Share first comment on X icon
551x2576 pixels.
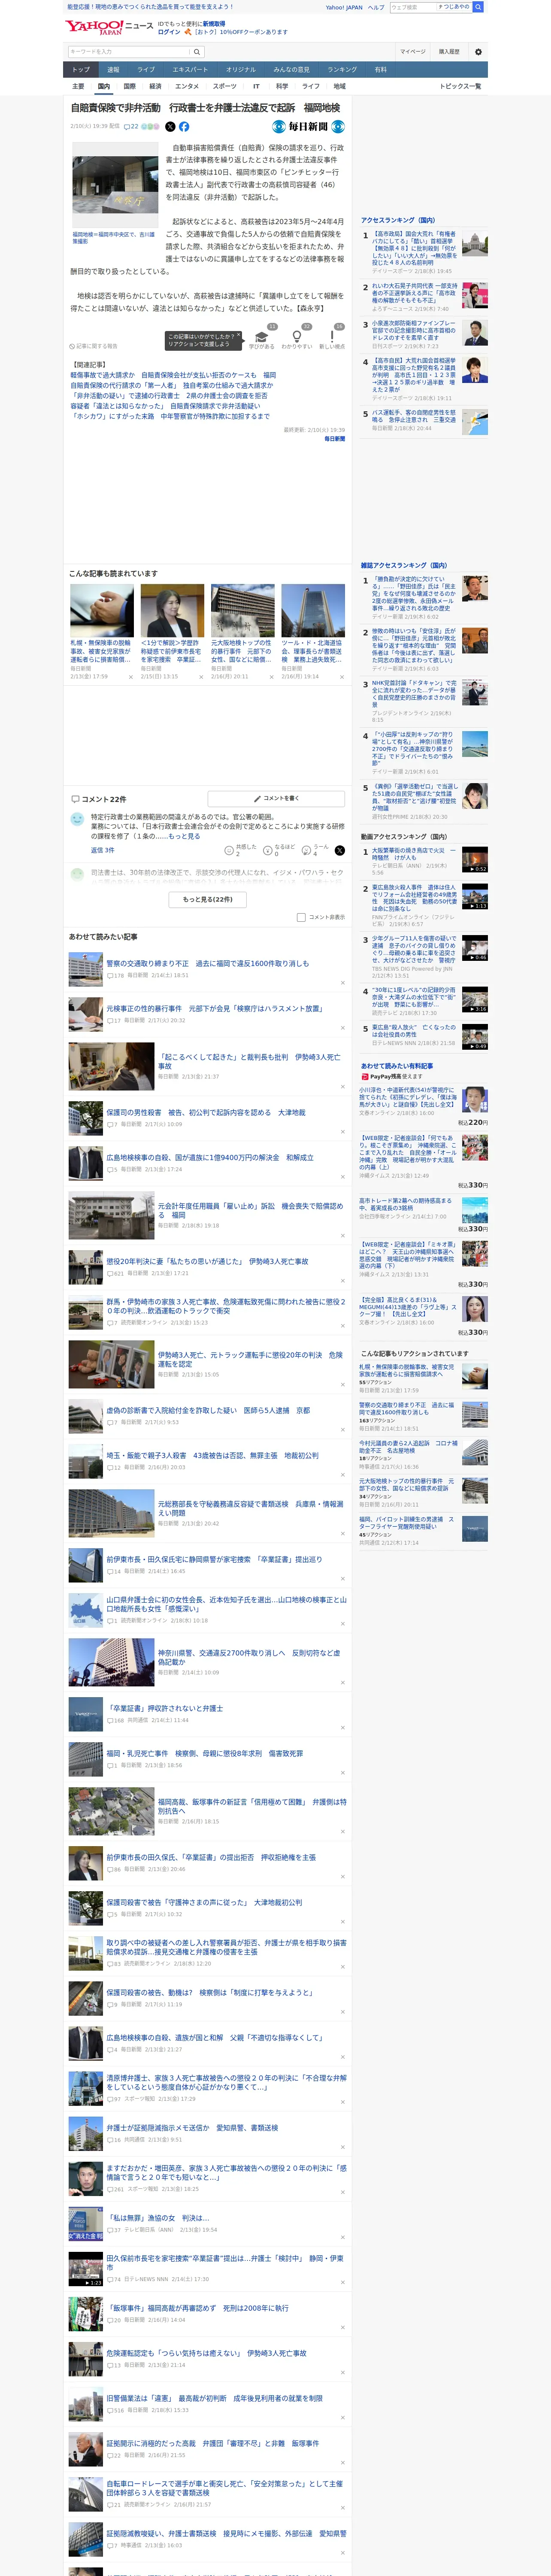point(340,850)
